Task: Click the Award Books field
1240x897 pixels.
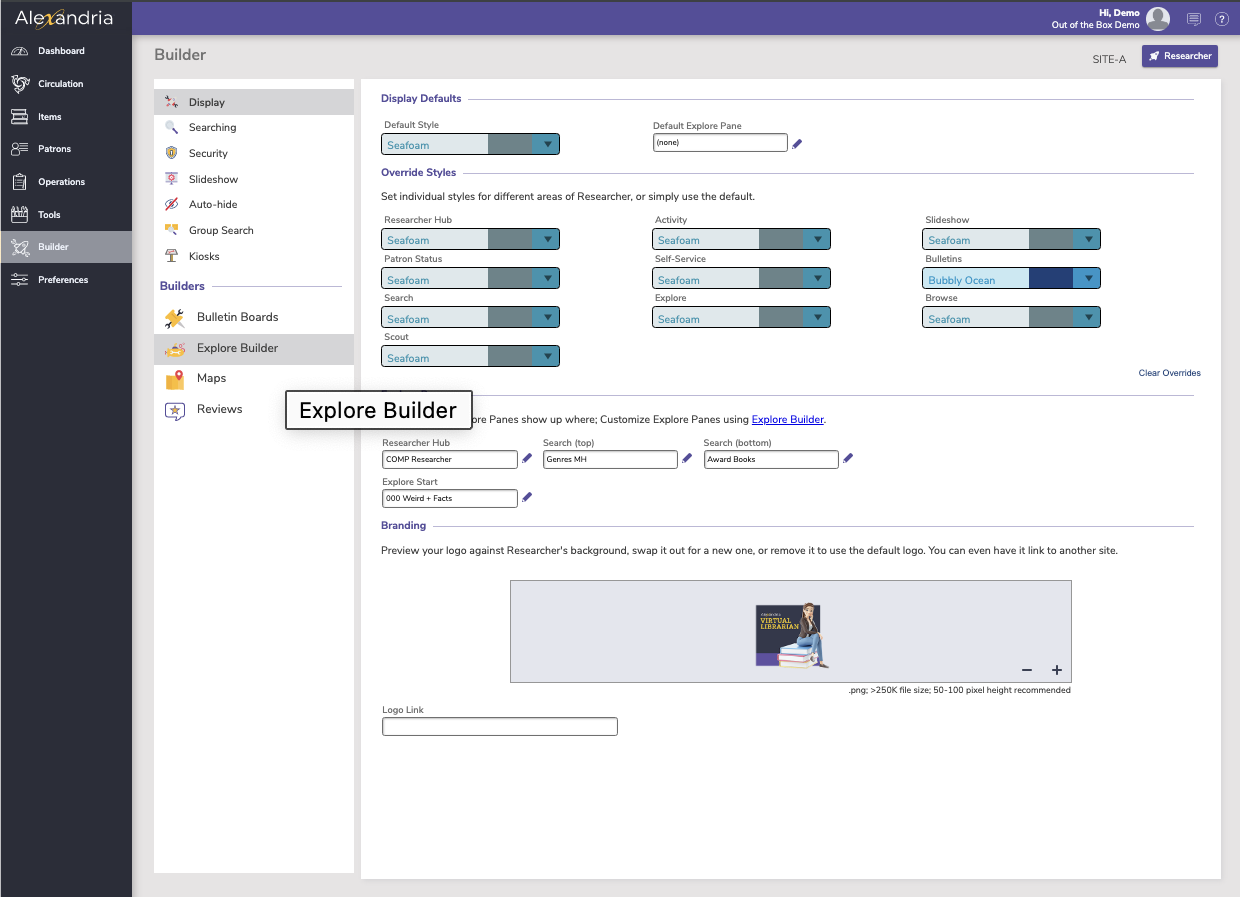Action: [771, 459]
